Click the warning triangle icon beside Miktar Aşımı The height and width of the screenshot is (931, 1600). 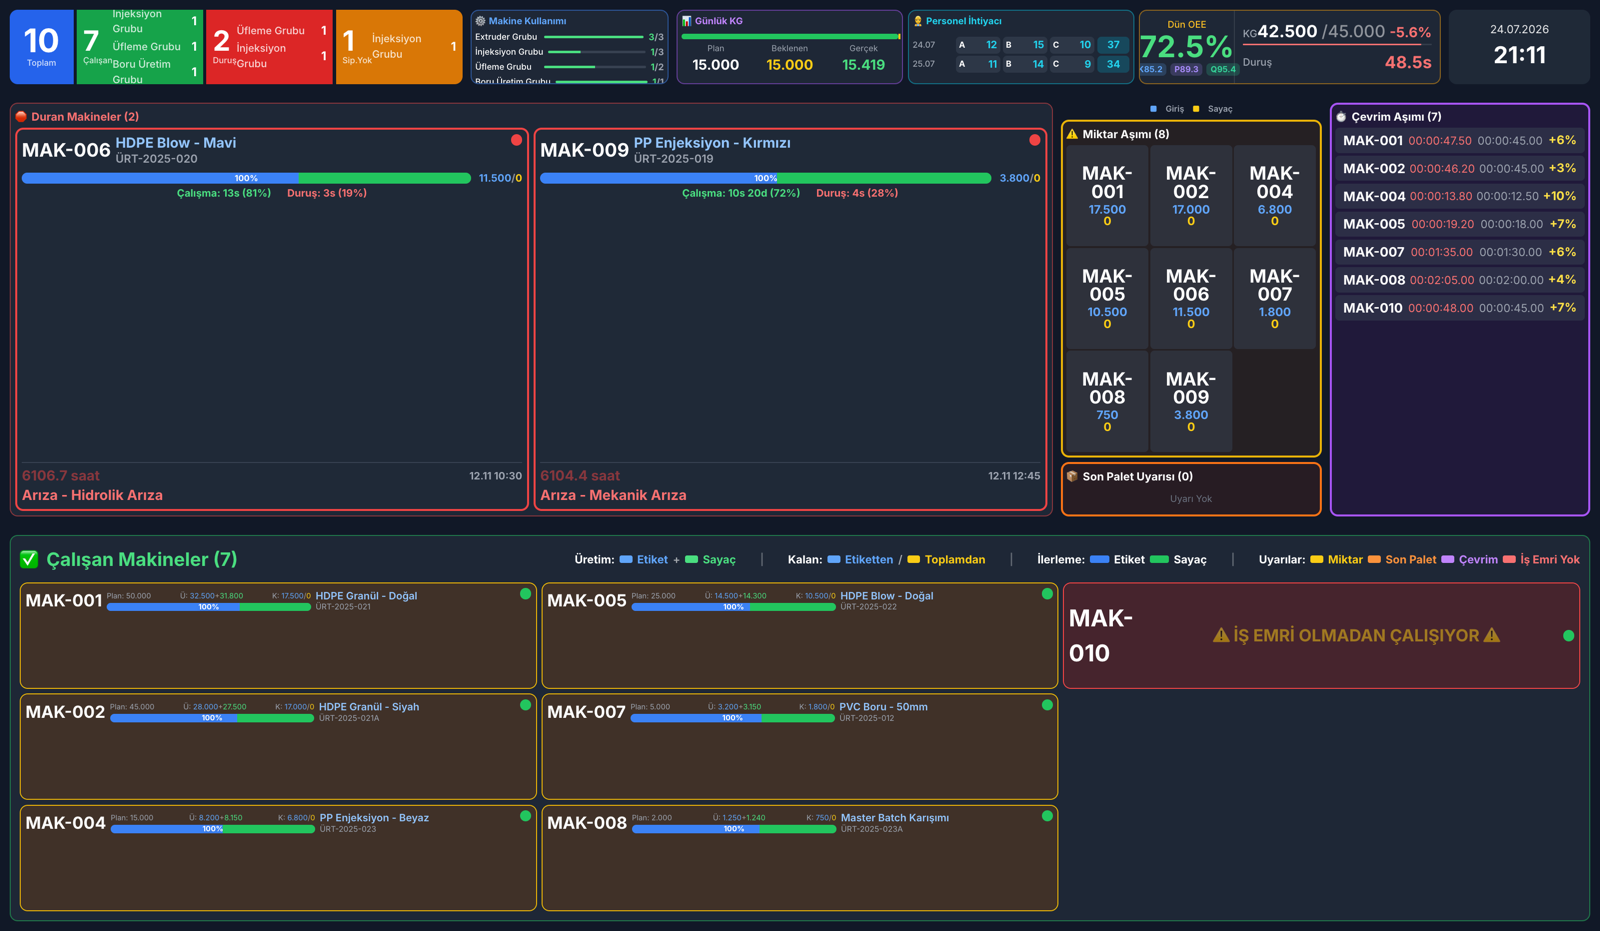[1072, 134]
